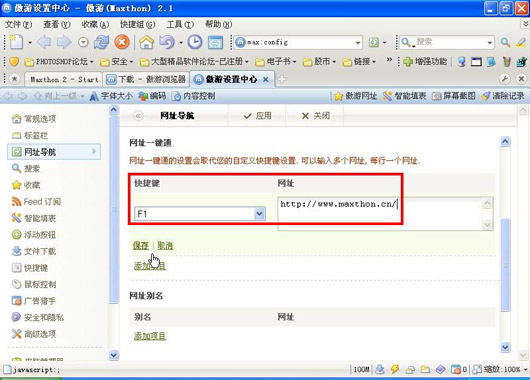Expand the search box dropdown arrow

click(489, 43)
